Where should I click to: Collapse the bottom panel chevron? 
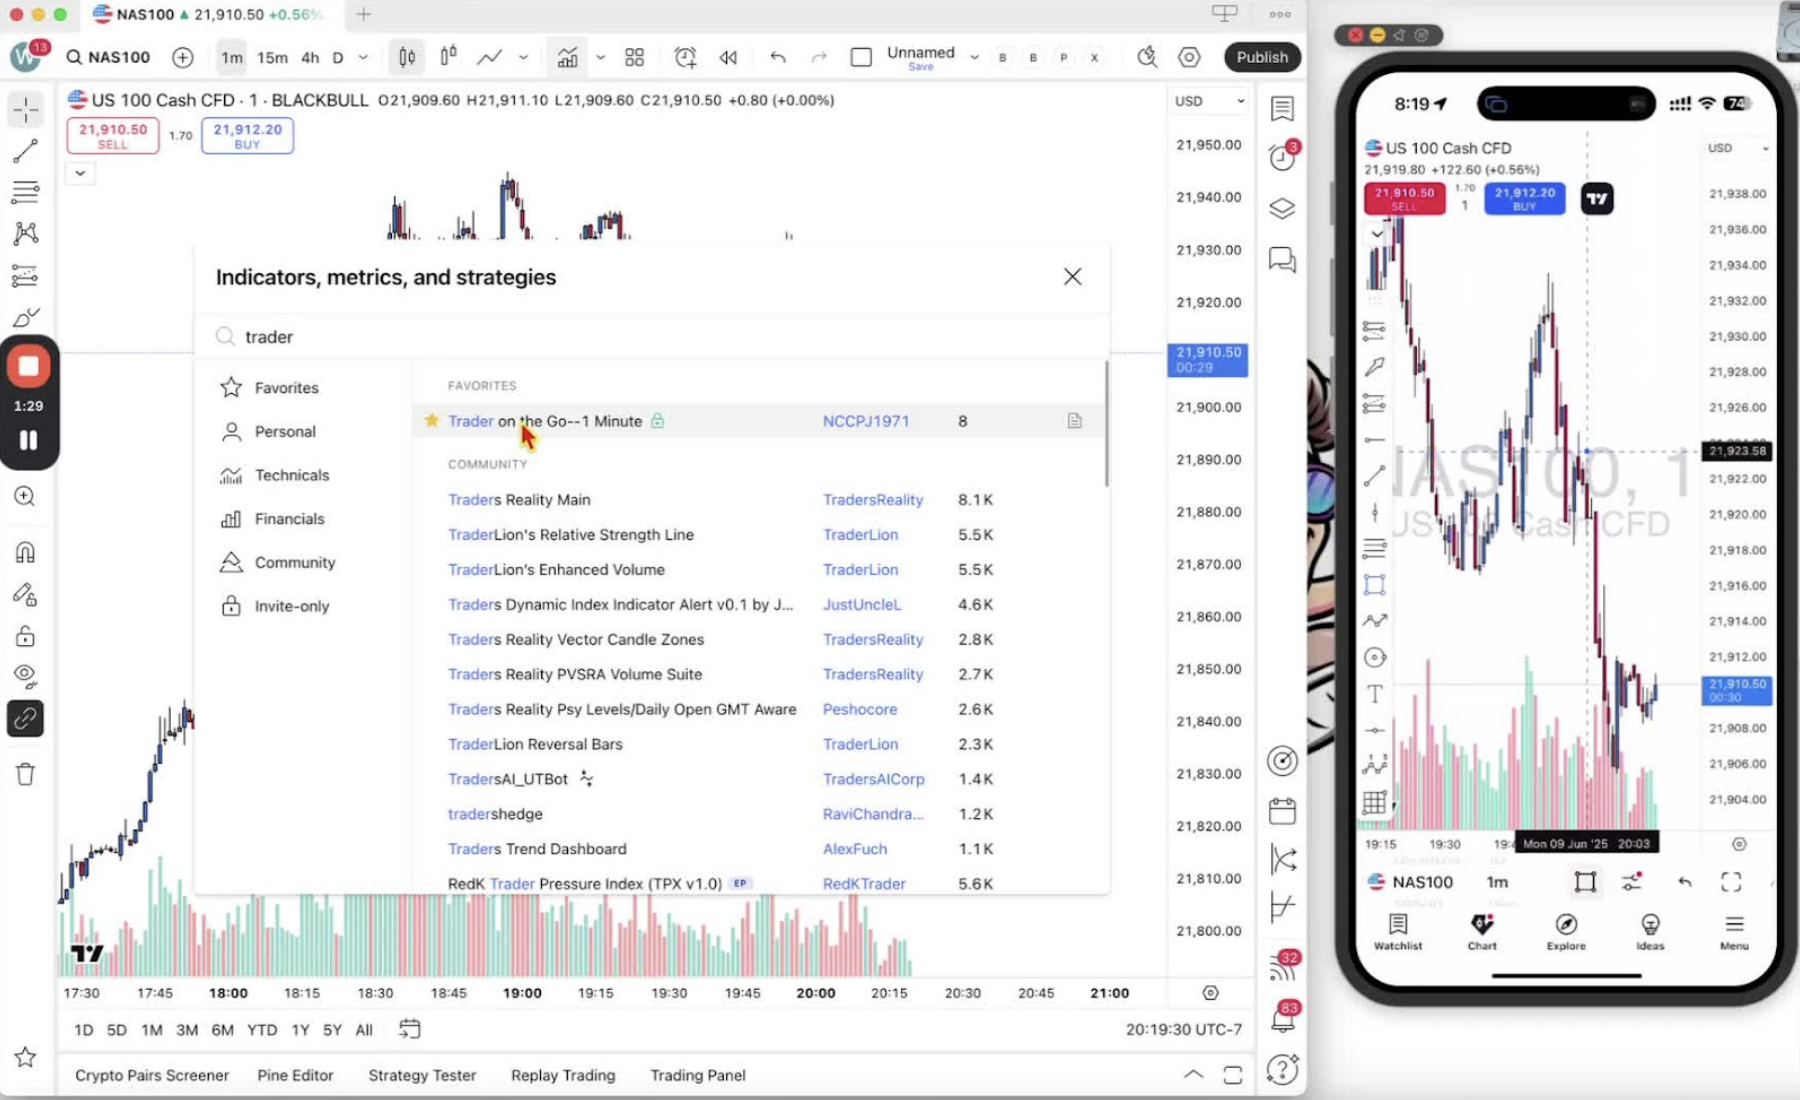[x=1193, y=1075]
